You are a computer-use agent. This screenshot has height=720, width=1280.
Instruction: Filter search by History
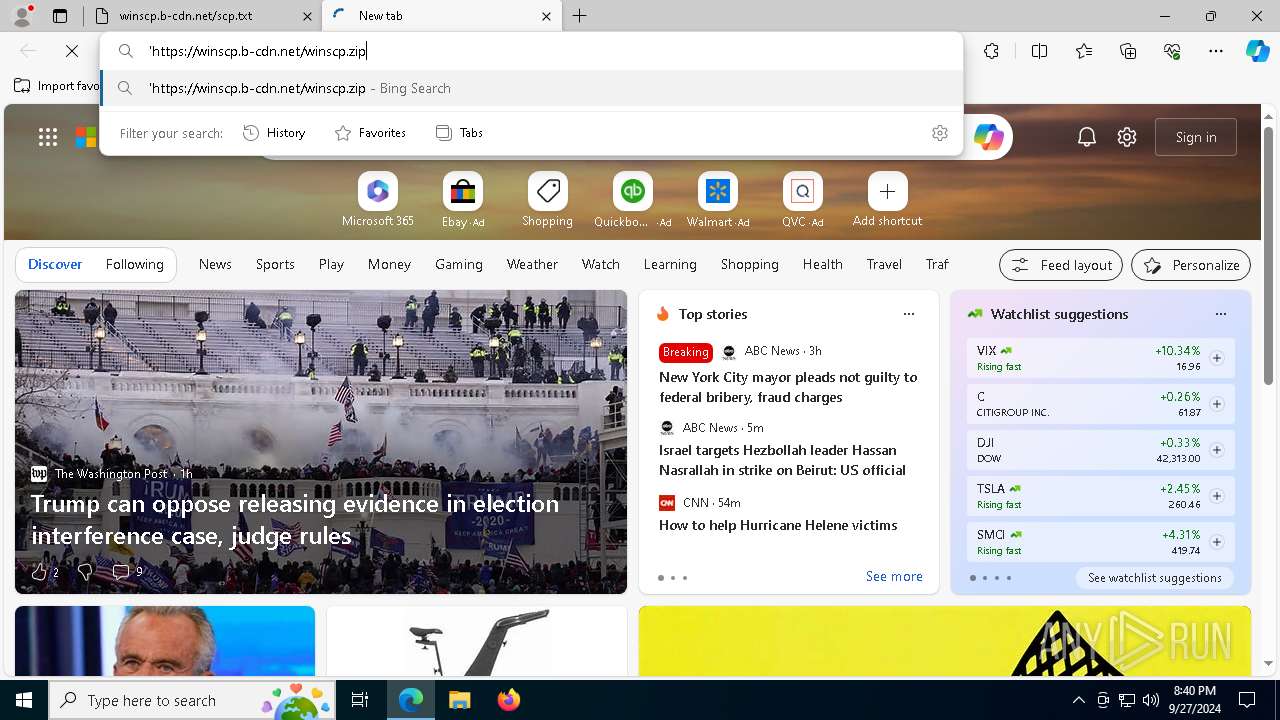[x=274, y=133]
